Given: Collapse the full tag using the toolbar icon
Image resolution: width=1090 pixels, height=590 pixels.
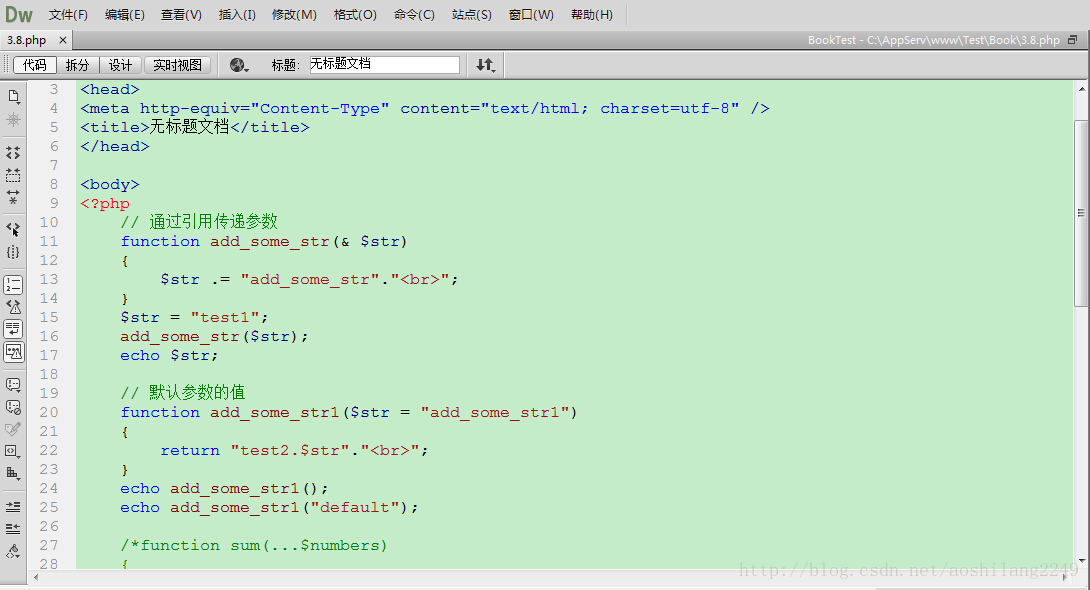Looking at the screenshot, I should pyautogui.click(x=13, y=153).
